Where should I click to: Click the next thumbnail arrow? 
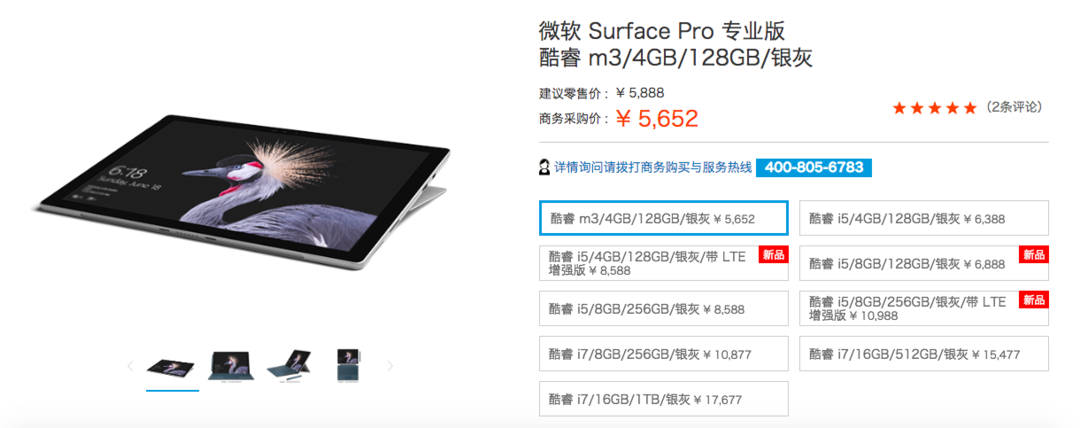pos(391,366)
